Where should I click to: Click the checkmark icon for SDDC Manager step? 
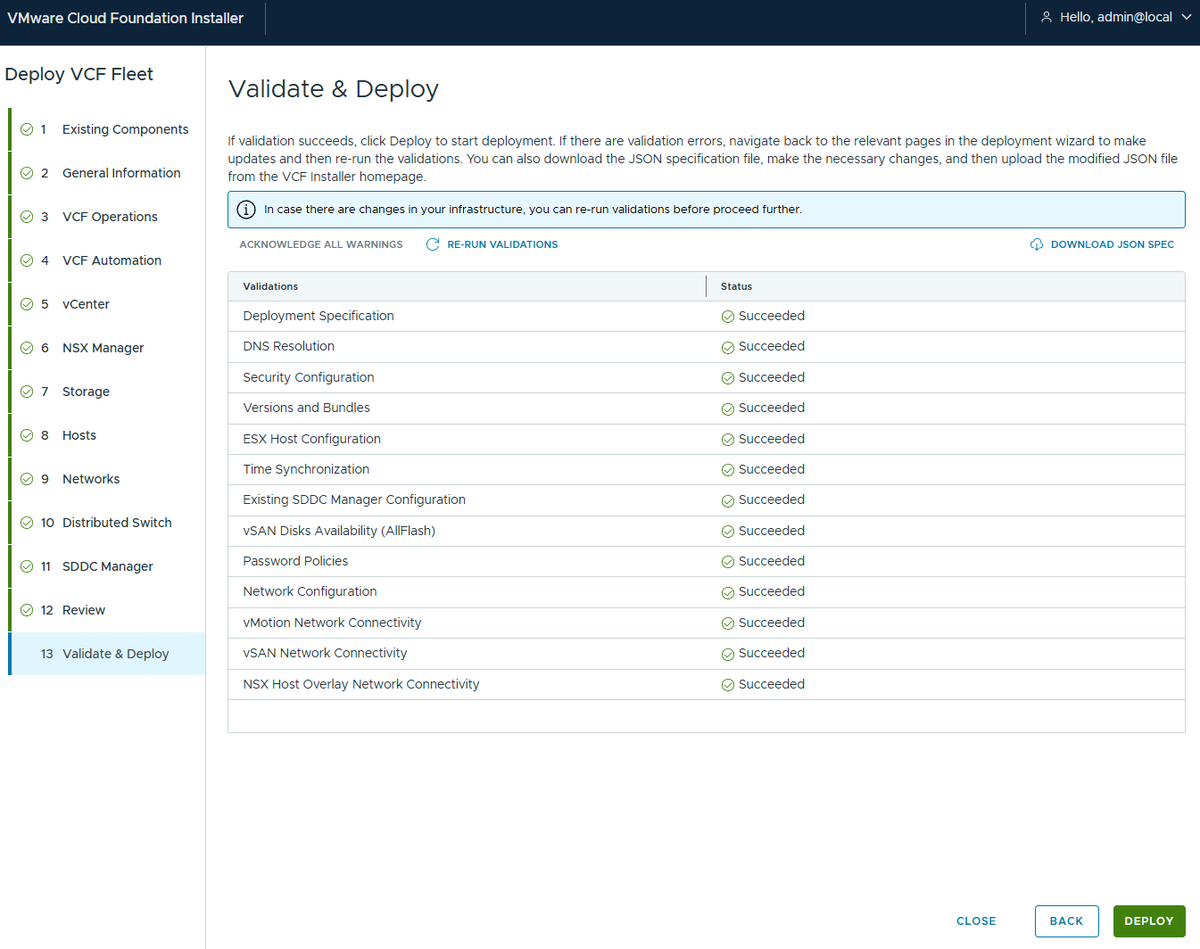27,566
